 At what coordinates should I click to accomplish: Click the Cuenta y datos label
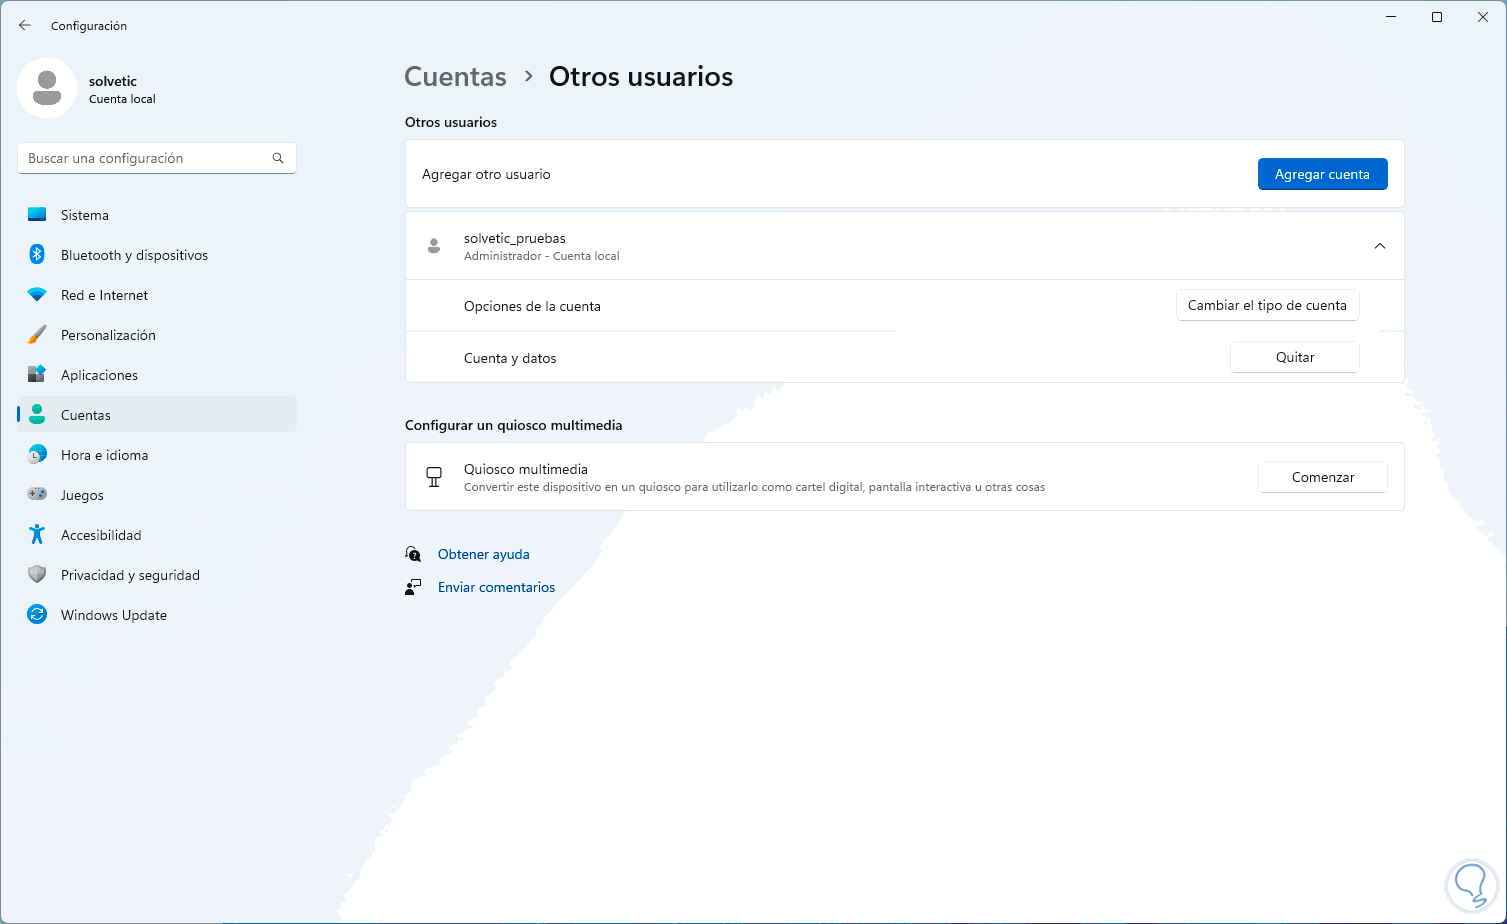pyautogui.click(x=510, y=358)
